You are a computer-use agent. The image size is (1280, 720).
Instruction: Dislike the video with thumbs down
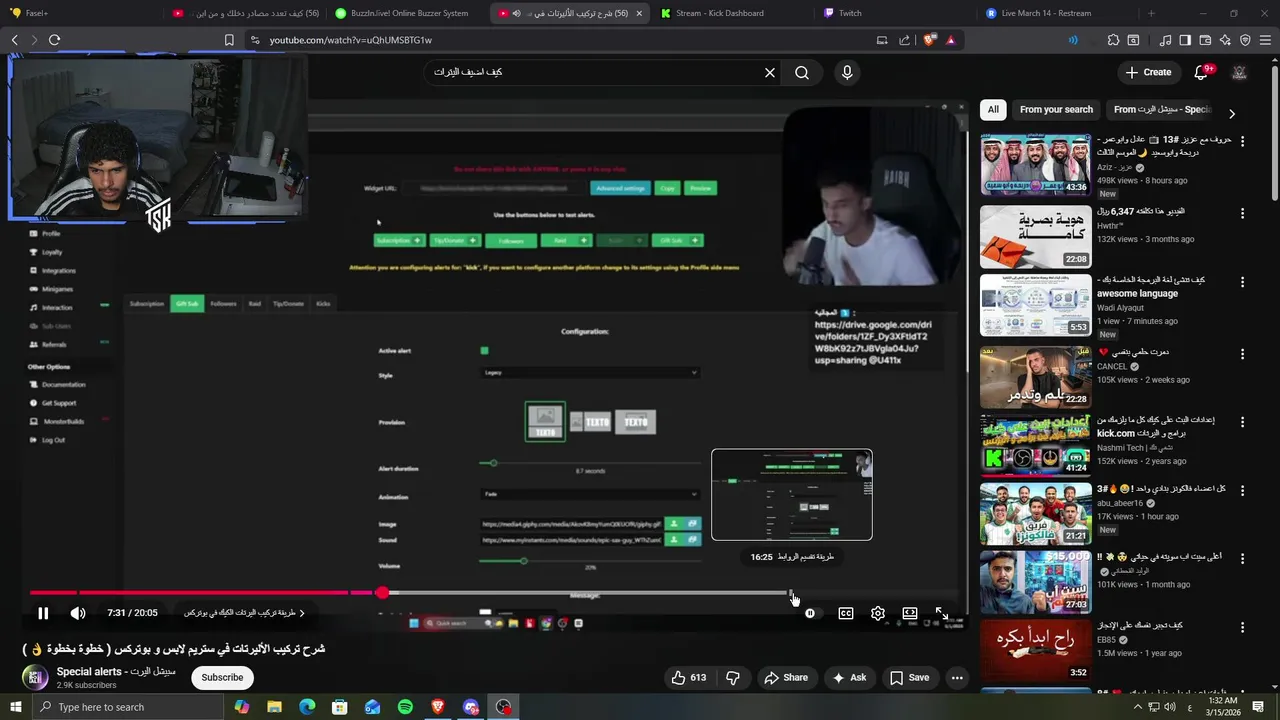pos(733,677)
